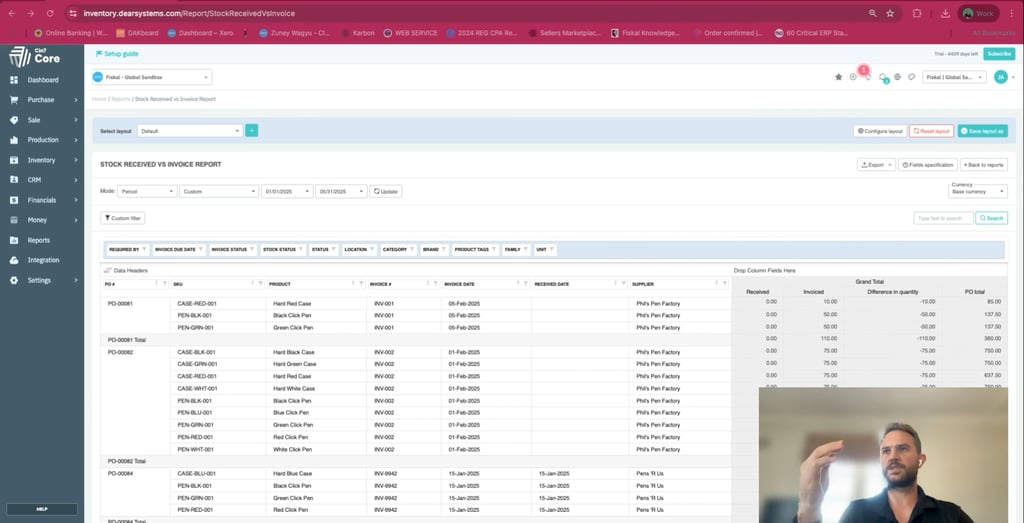This screenshot has height=523, width=1024.
Task: Open Fields specification
Action: 927,165
